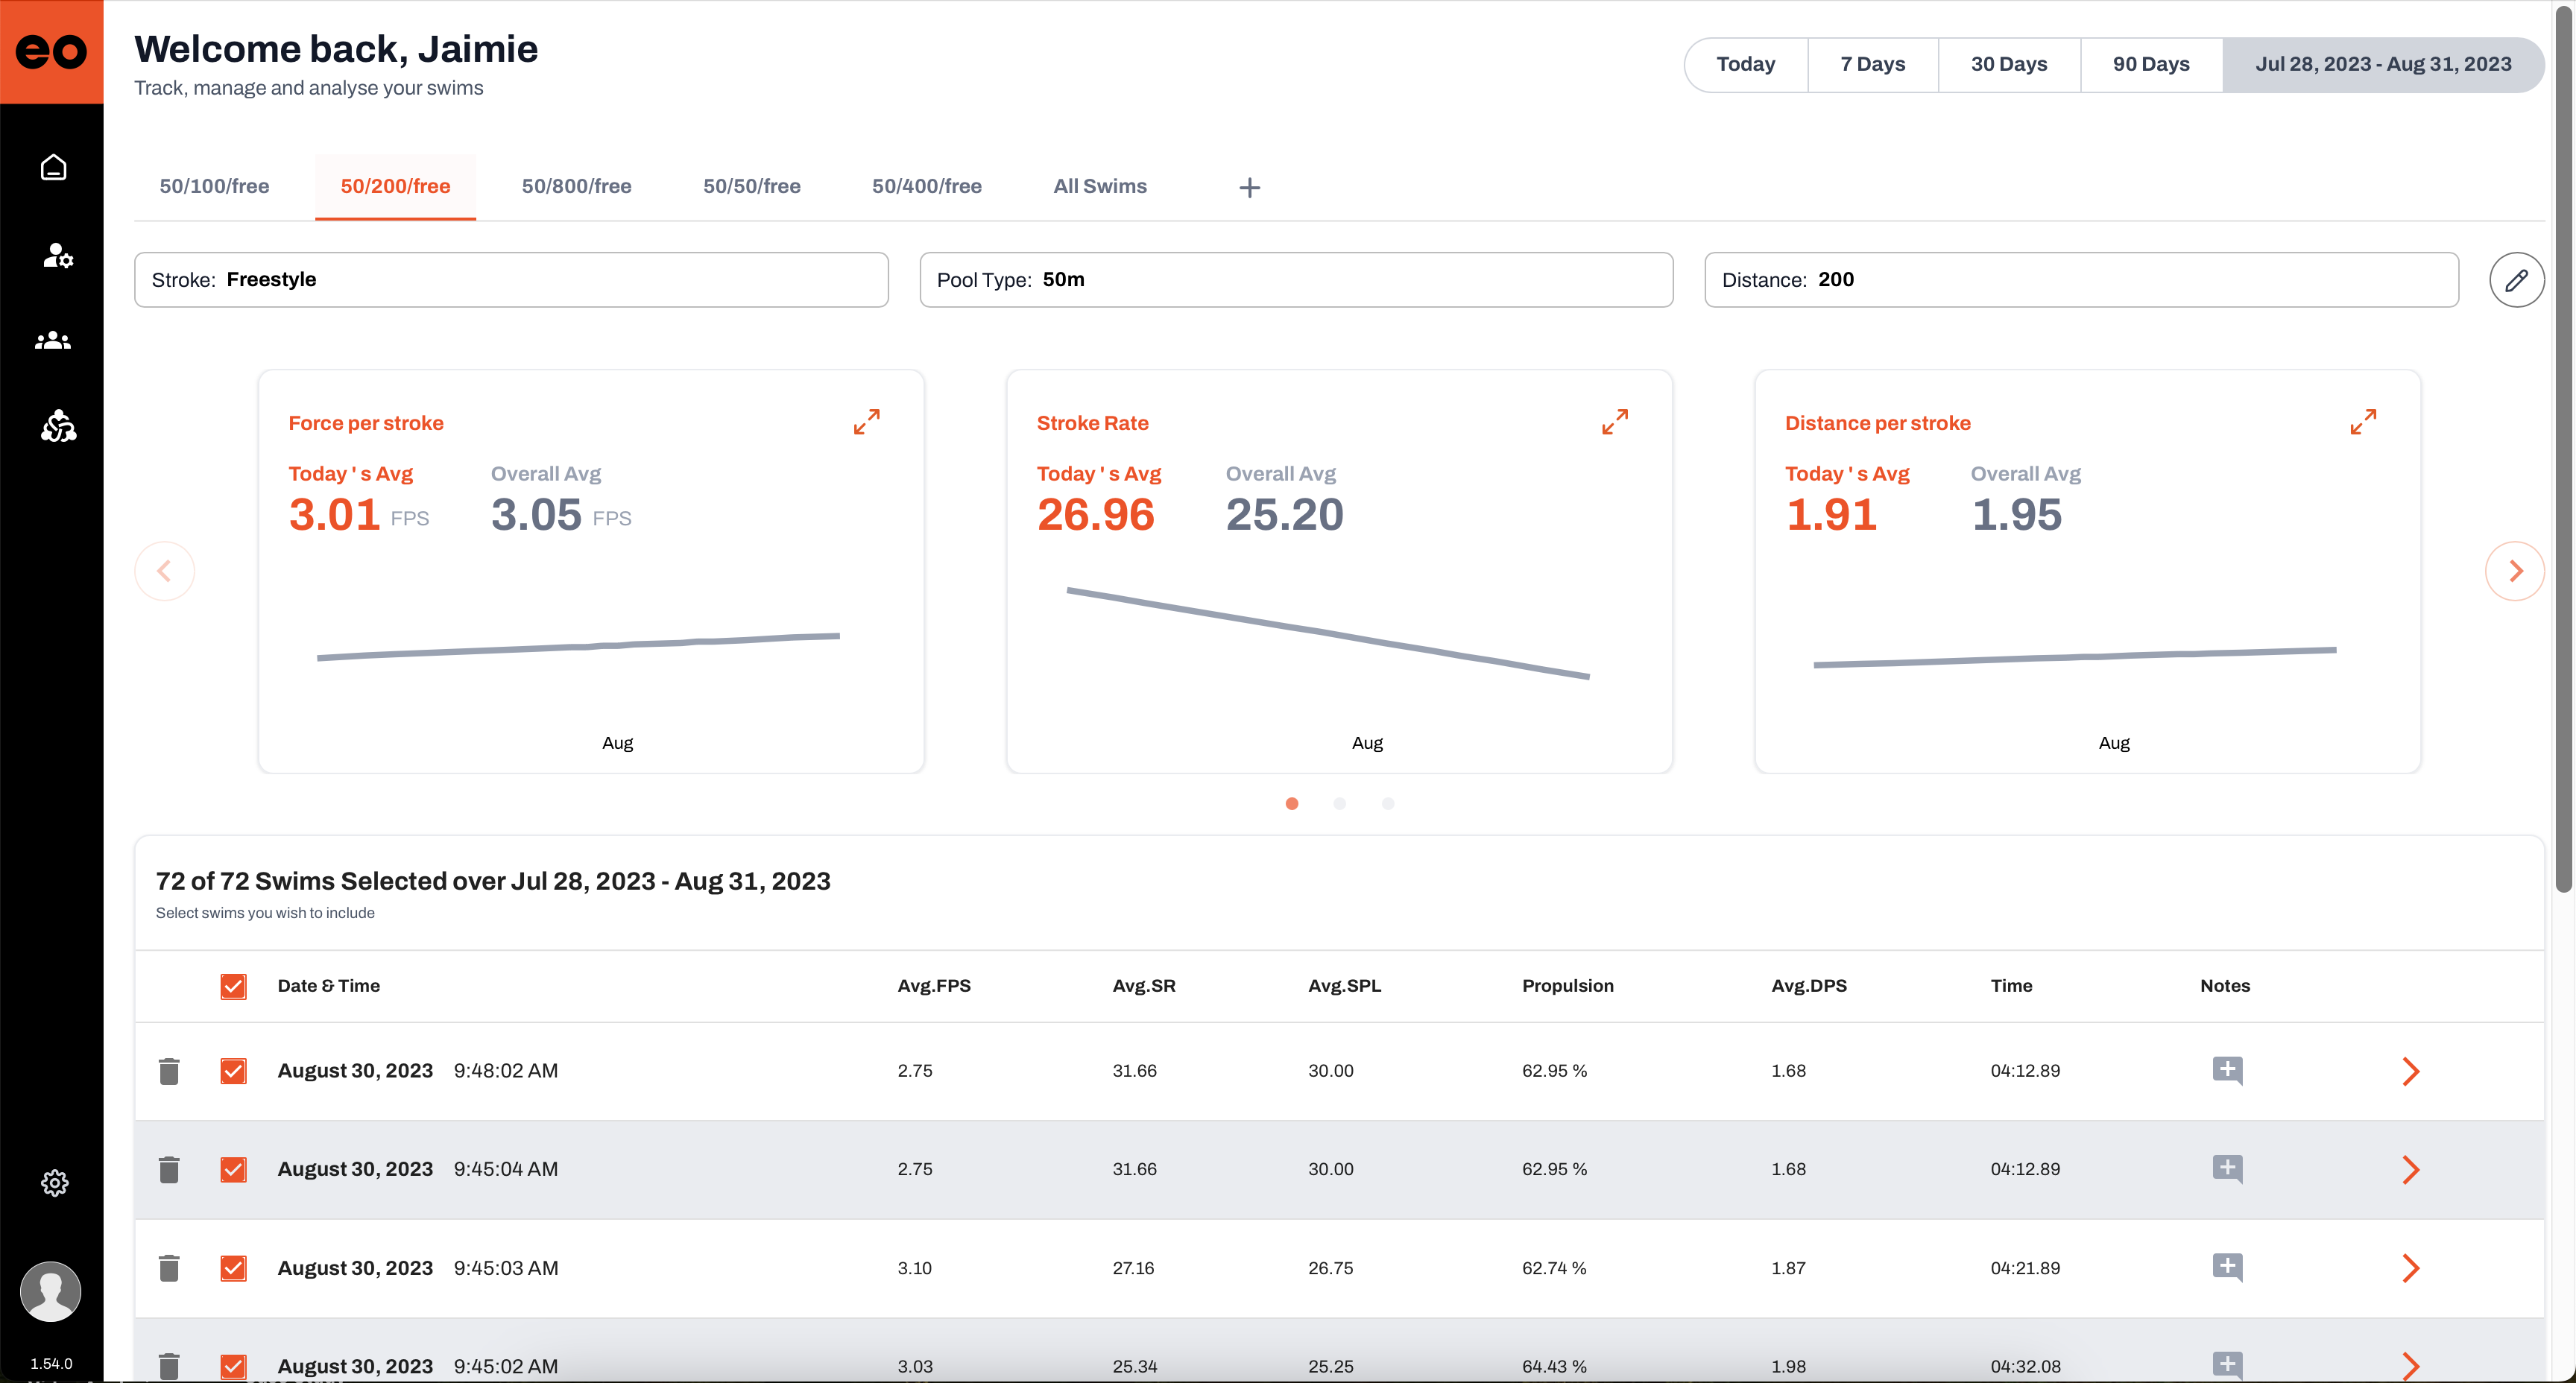Uncheck the August 30 9:45:03 AM swim
Image resolution: width=2576 pixels, height=1383 pixels.
233,1268
